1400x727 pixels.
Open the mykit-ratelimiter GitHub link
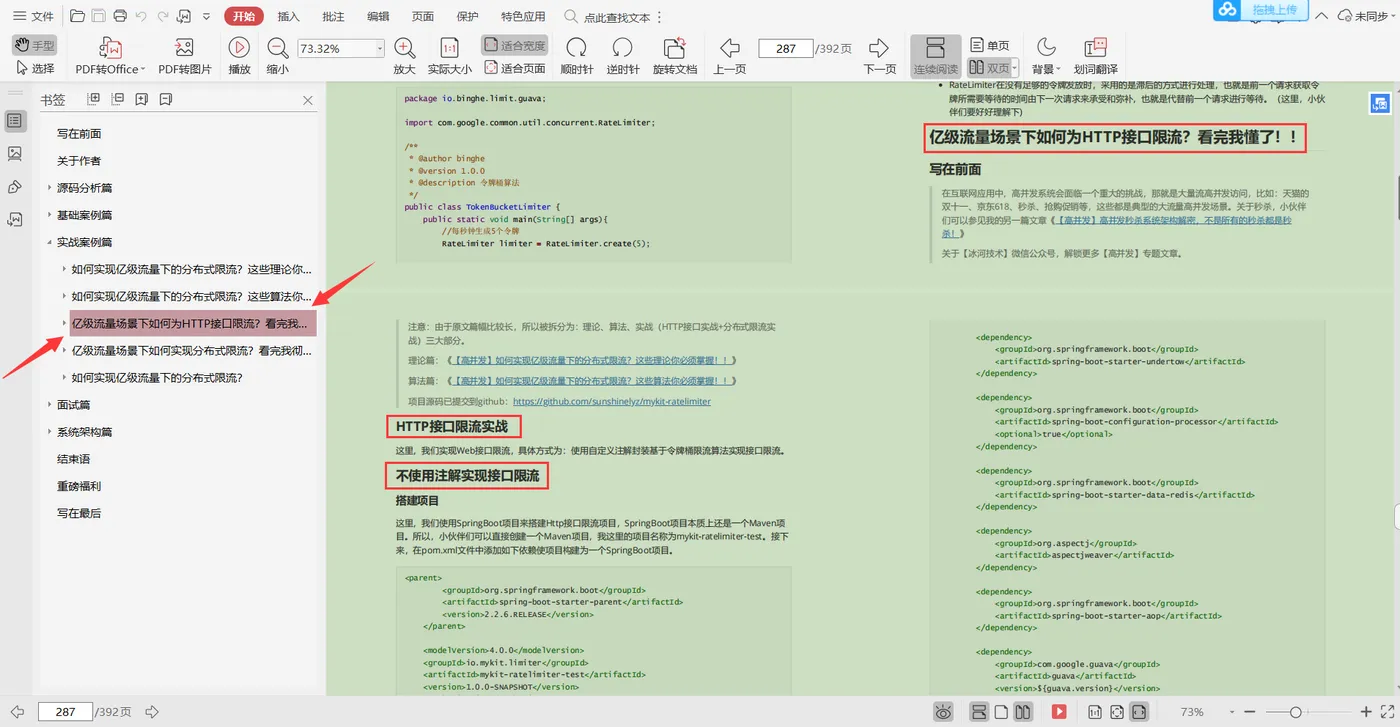coord(611,401)
